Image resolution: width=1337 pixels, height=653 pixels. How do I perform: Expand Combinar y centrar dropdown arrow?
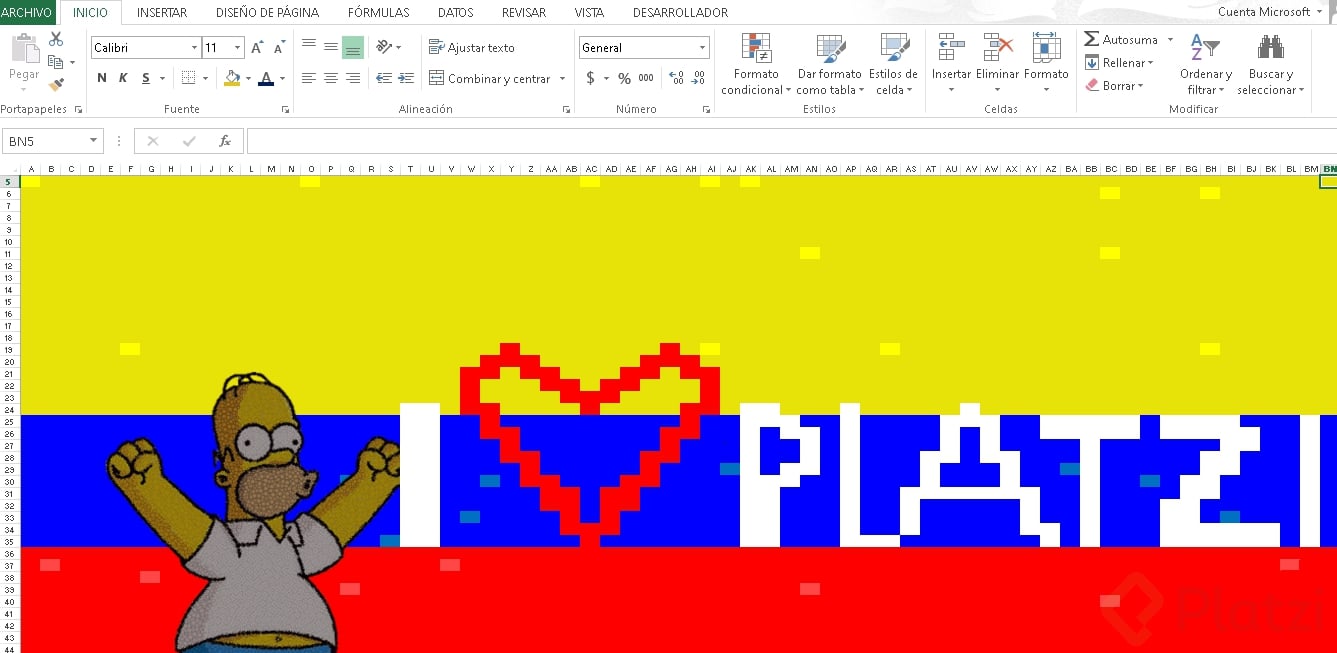tap(562, 79)
